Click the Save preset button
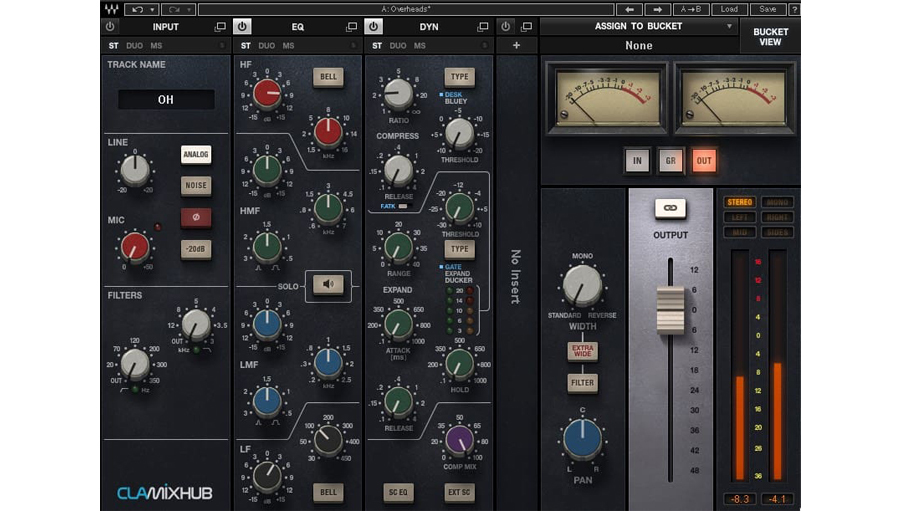 (x=767, y=9)
